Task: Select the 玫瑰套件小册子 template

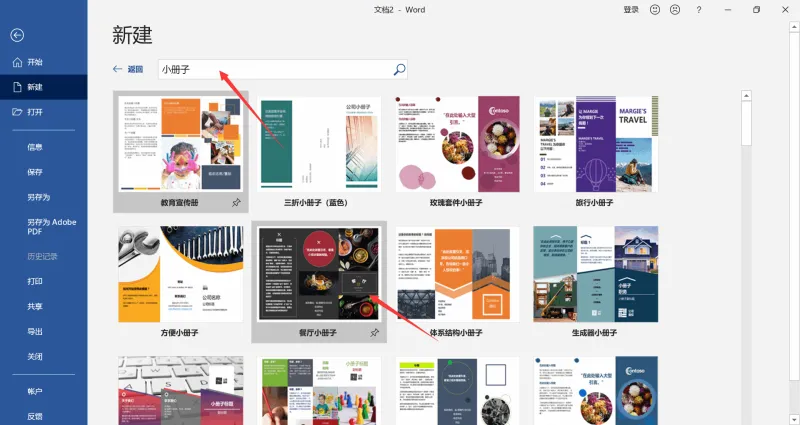Action: (x=458, y=144)
